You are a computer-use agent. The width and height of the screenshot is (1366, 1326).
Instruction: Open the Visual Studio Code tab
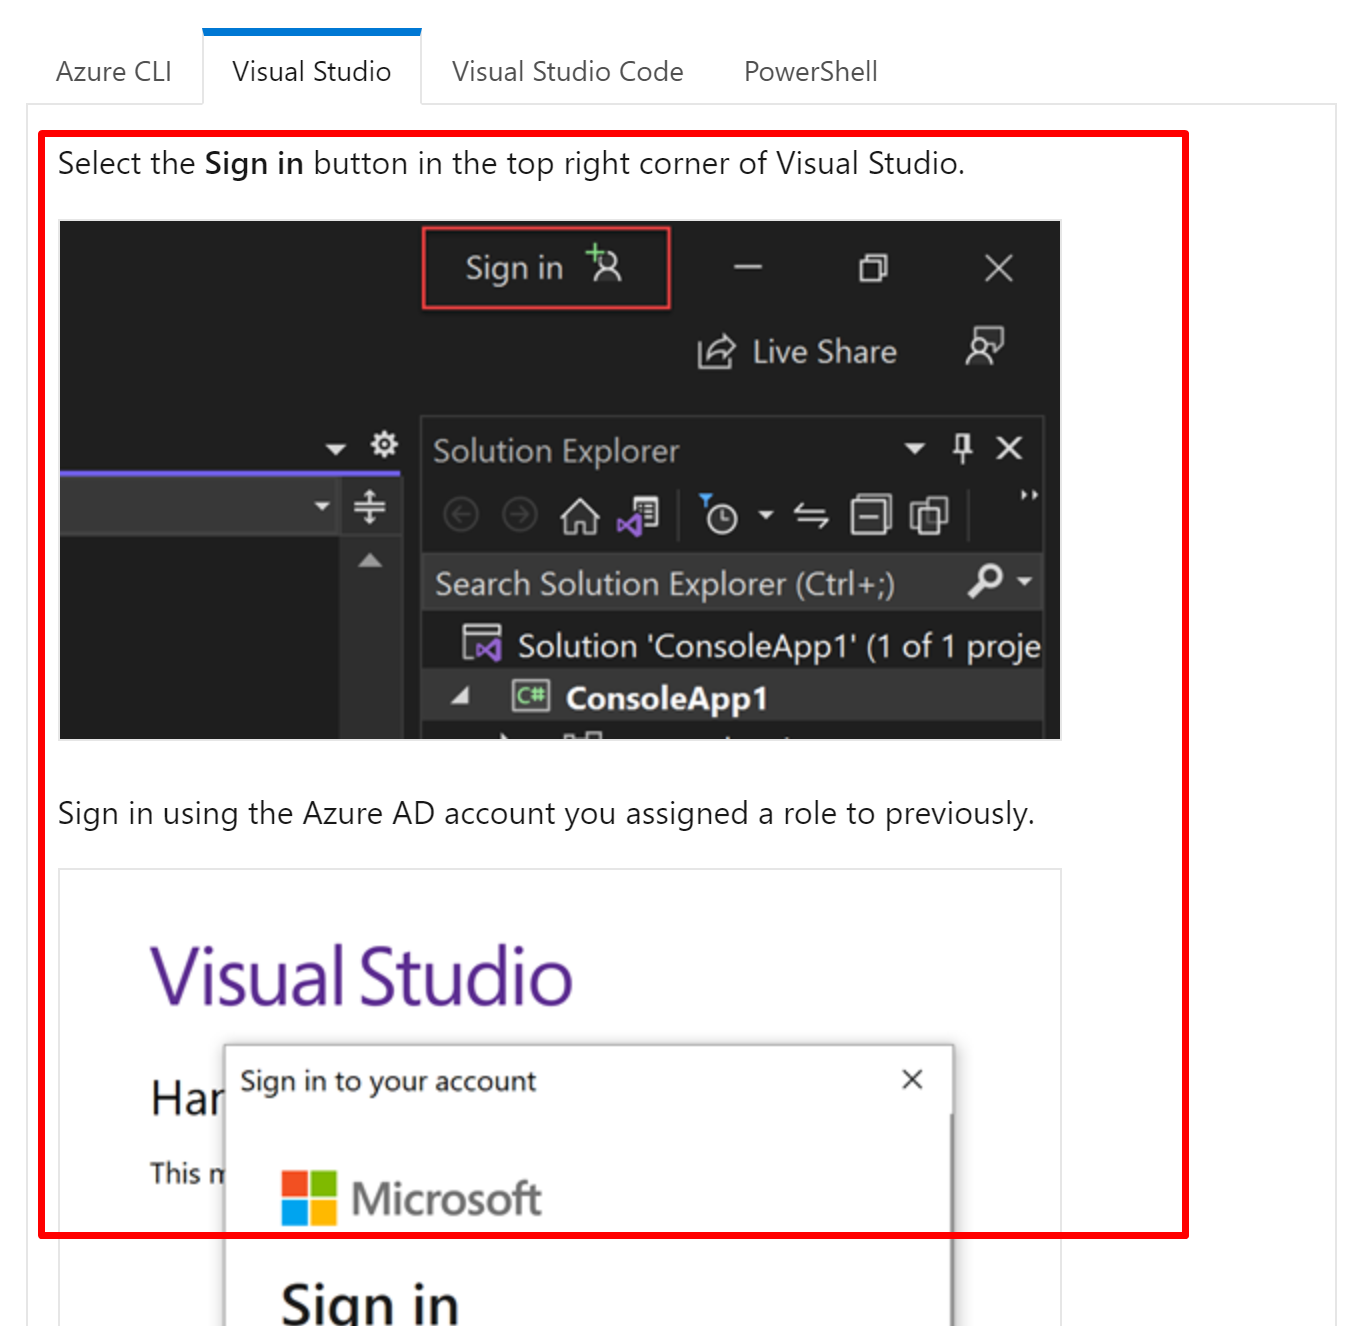click(567, 71)
